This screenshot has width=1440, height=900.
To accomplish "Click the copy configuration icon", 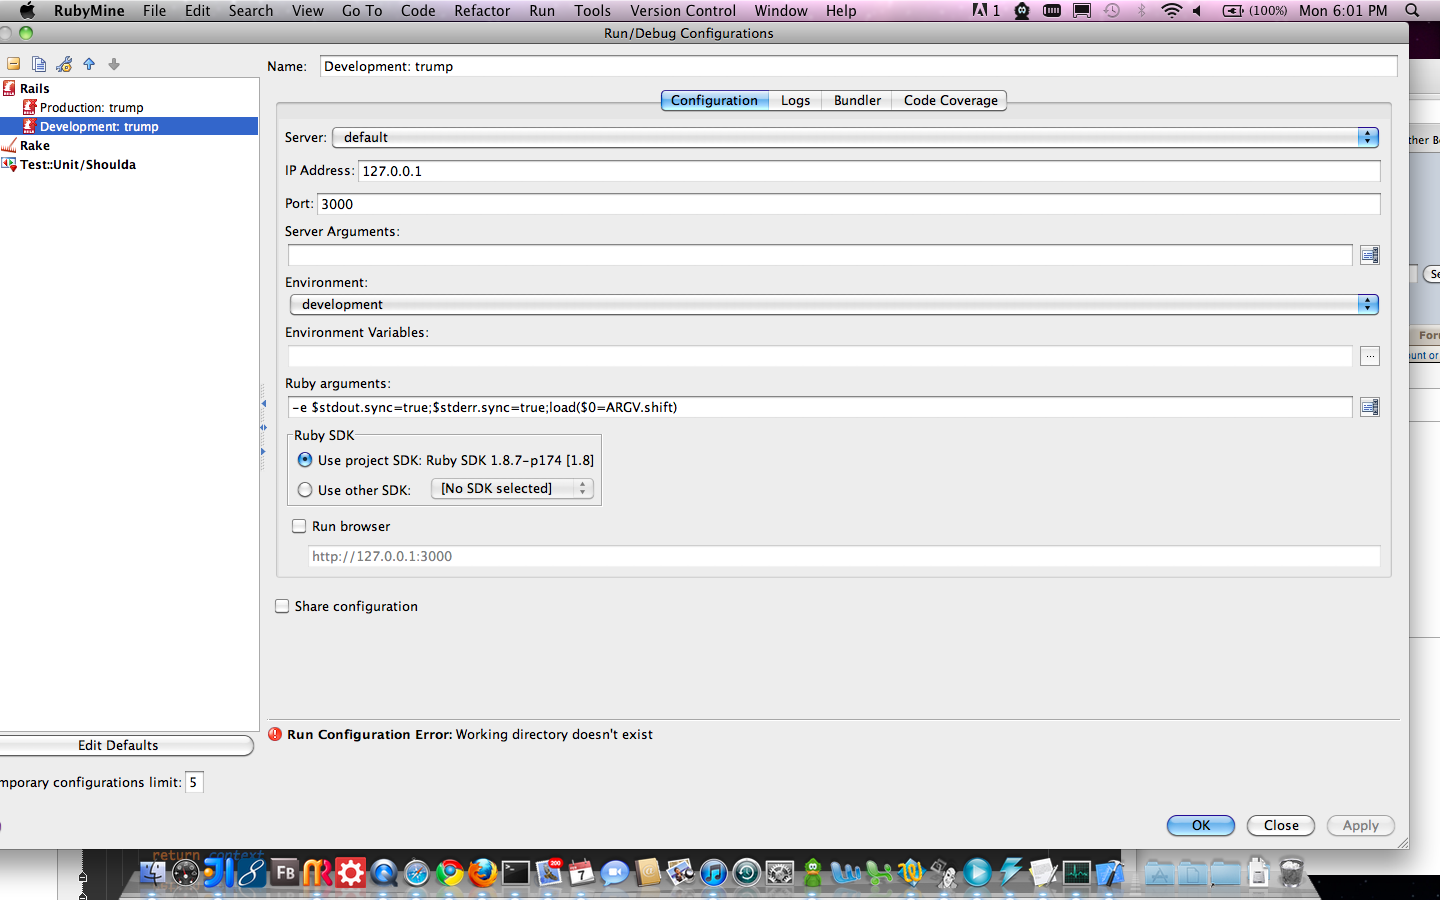I will tap(39, 64).
